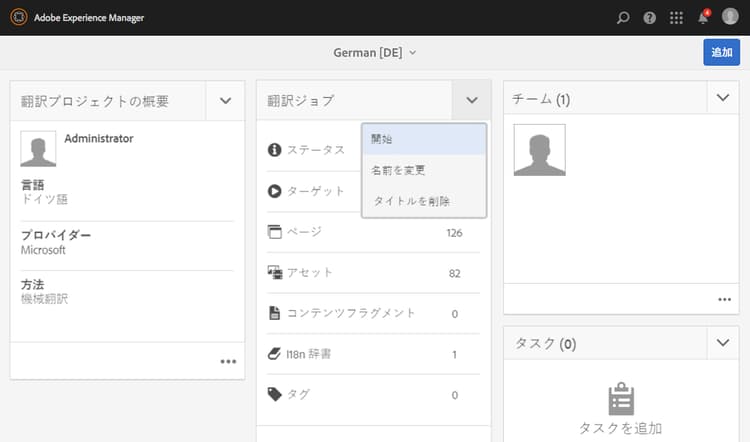This screenshot has width=750, height=442.
Task: Click the 翻訳ジョブ card title
Action: (x=300, y=100)
